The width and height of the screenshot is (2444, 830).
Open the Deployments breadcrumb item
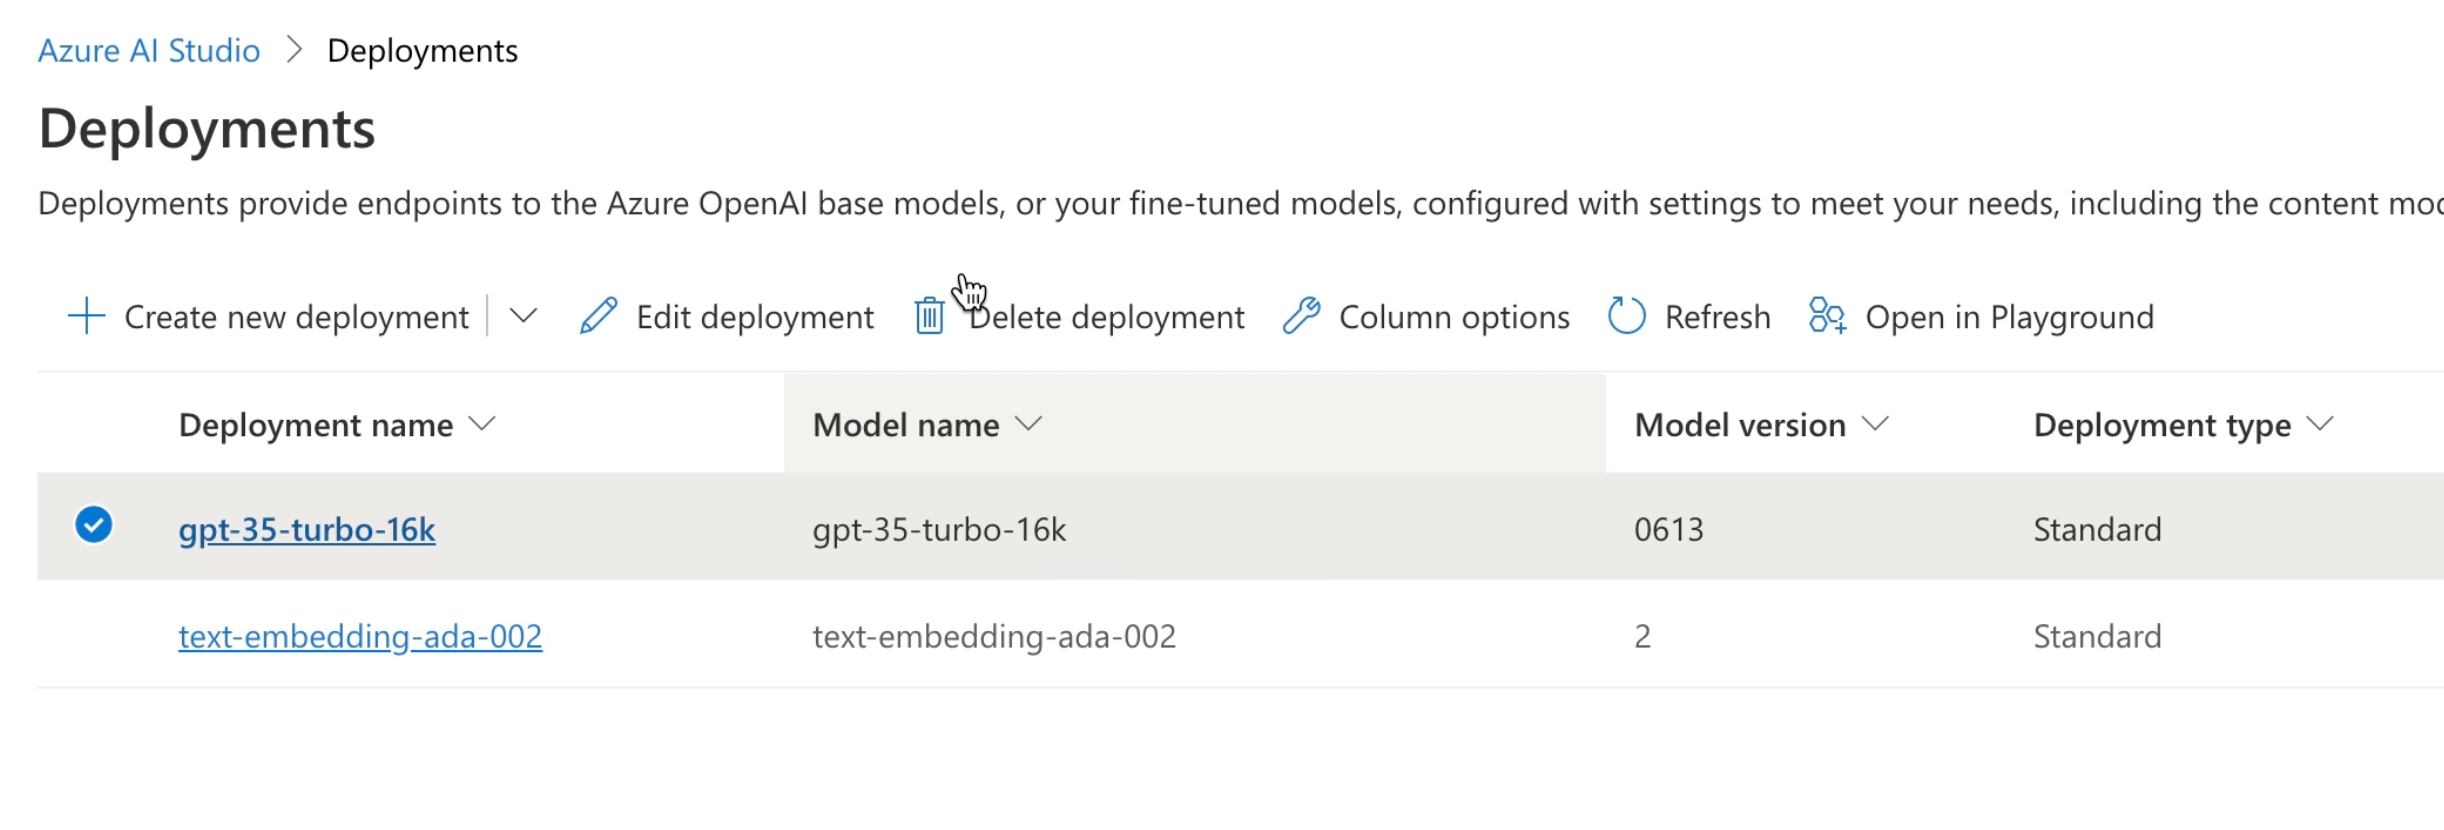pos(423,50)
